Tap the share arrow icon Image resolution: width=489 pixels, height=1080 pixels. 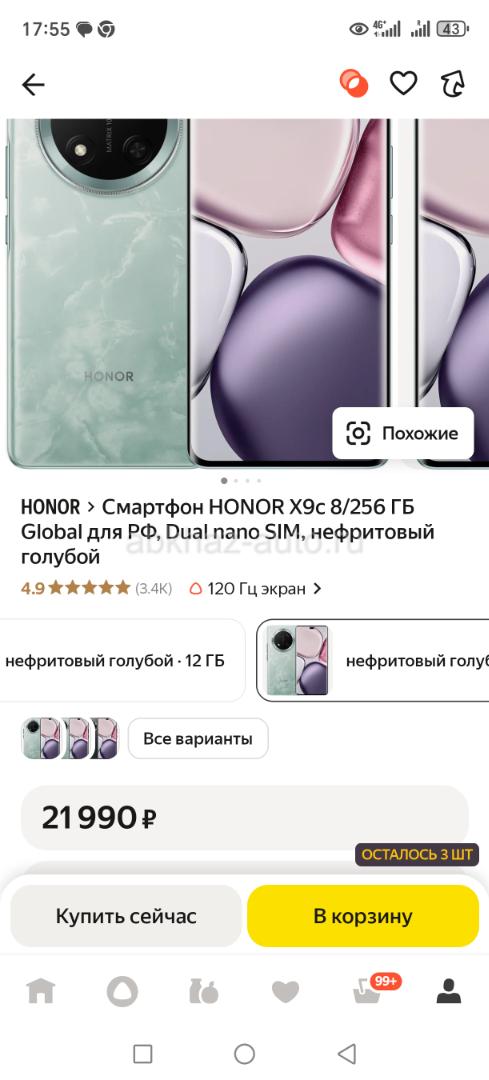tap(453, 85)
